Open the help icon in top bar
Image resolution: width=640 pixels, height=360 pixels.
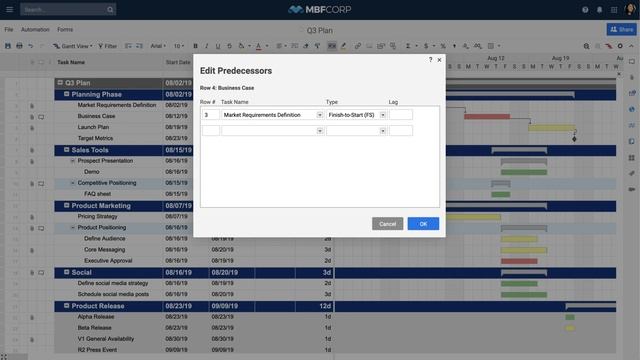click(585, 9)
